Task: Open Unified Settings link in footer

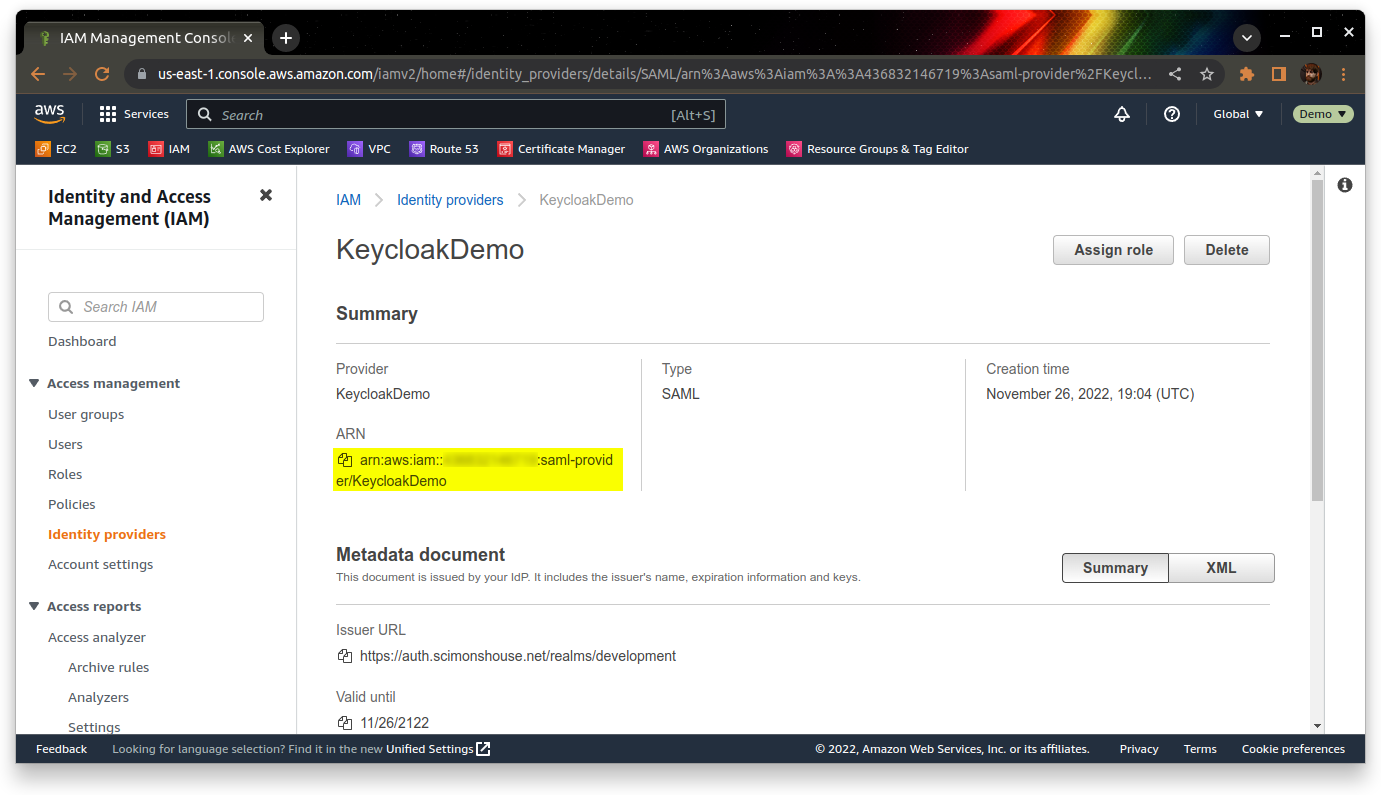Action: click(438, 749)
